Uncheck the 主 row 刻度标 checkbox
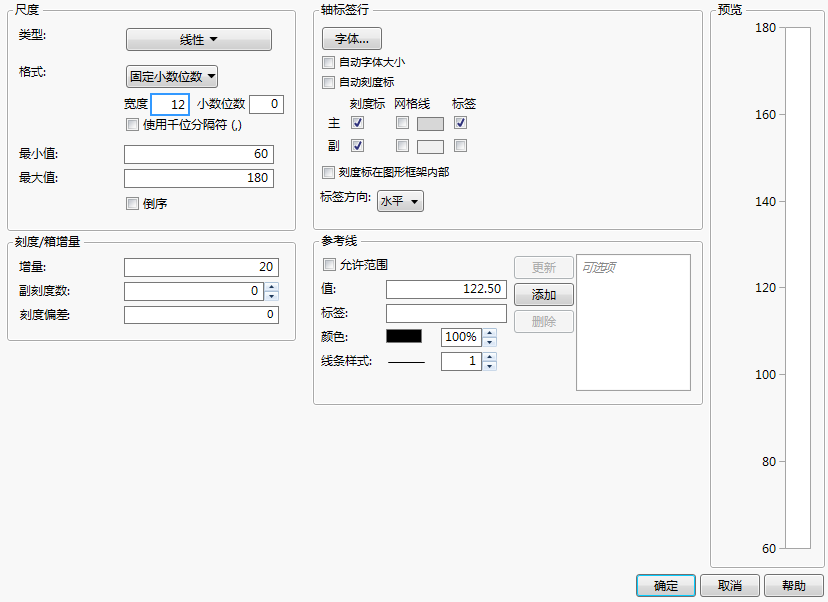Viewport: 828px width, 602px height. (x=357, y=123)
